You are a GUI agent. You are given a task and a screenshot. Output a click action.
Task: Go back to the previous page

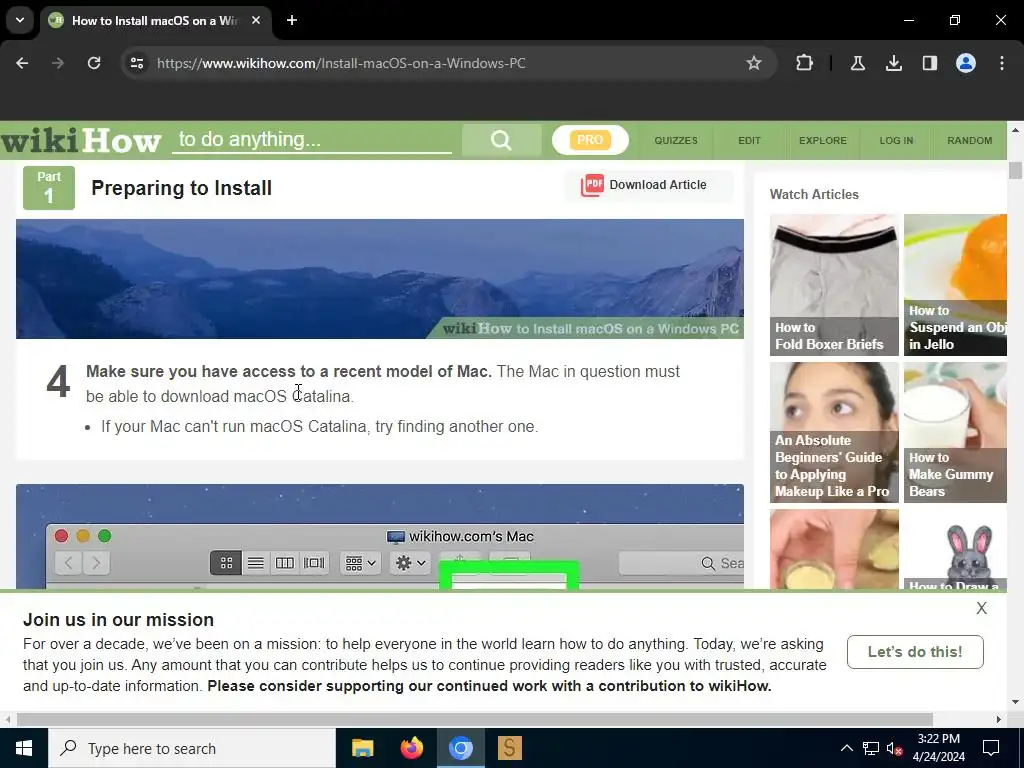(x=22, y=63)
